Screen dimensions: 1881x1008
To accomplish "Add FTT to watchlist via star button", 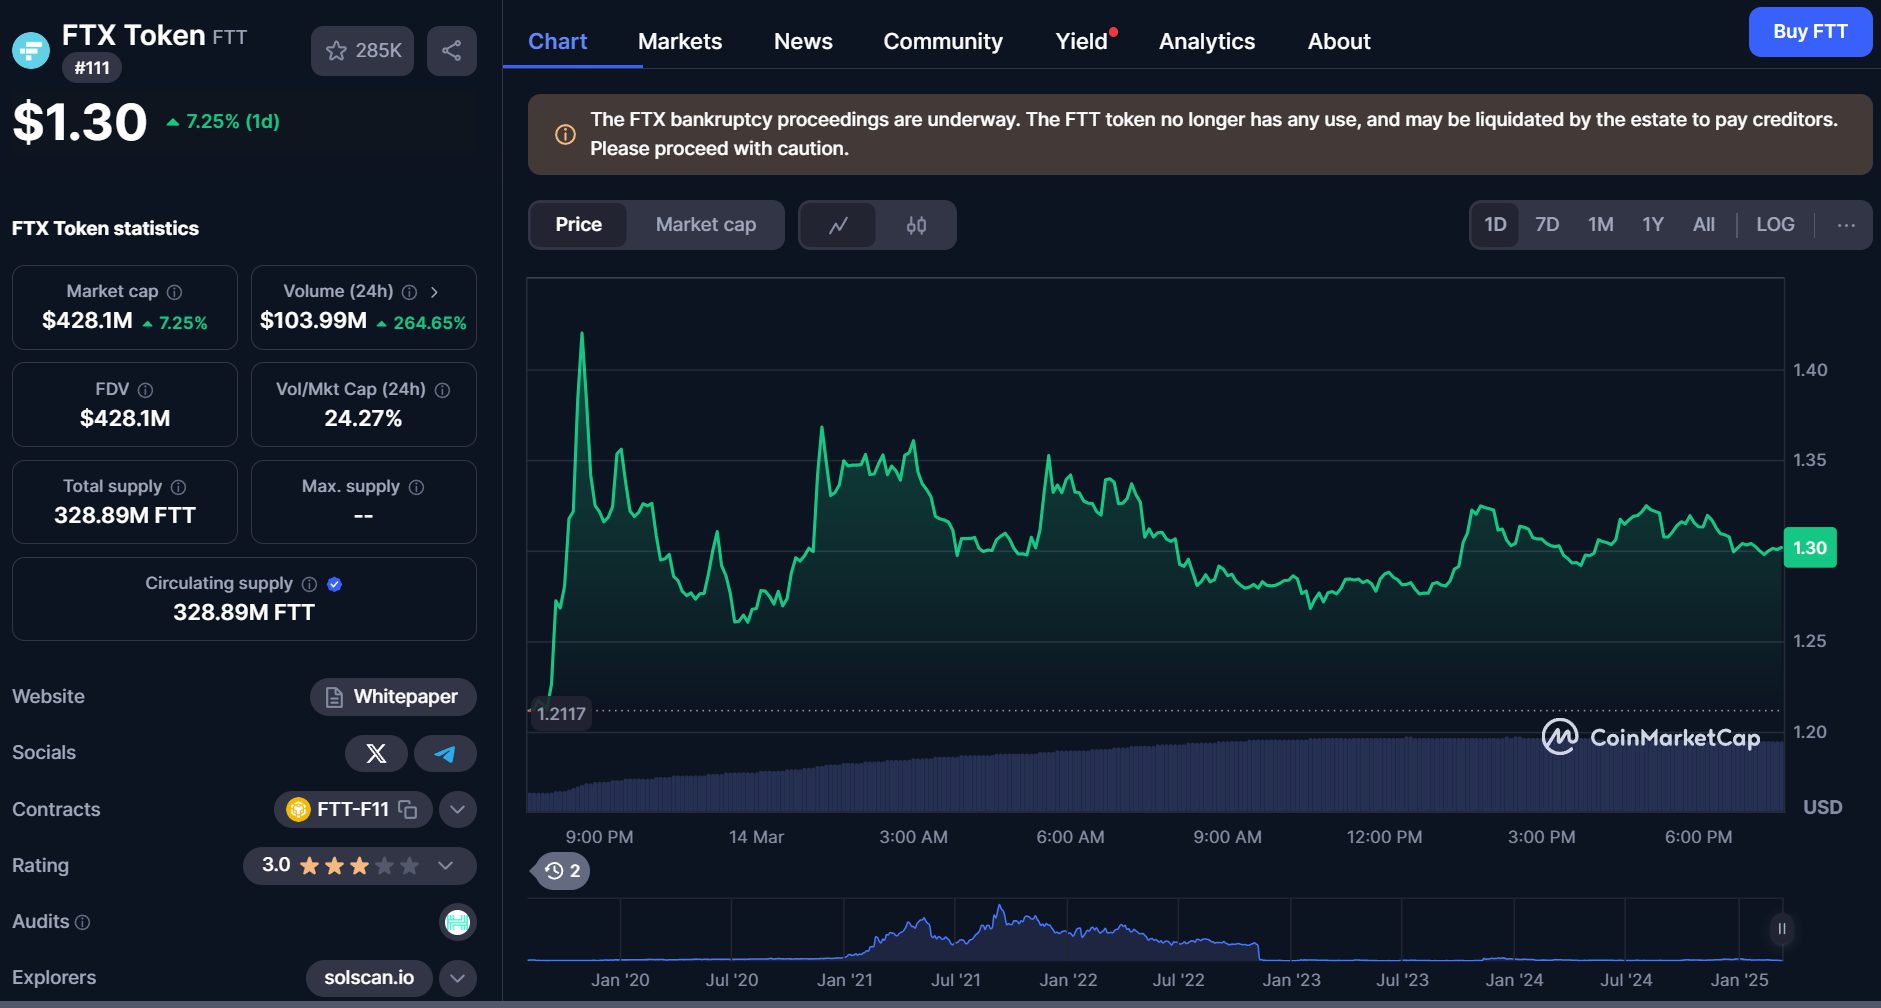I will [x=362, y=51].
